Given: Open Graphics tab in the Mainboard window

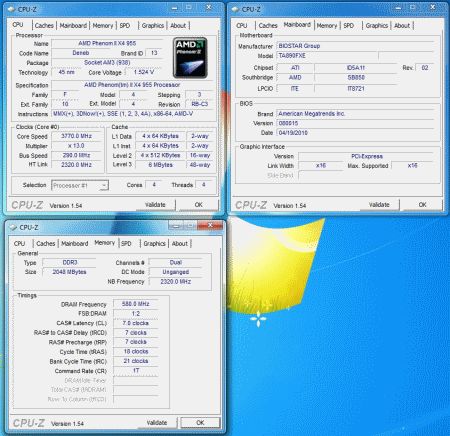Looking at the screenshot, I should 377,26.
